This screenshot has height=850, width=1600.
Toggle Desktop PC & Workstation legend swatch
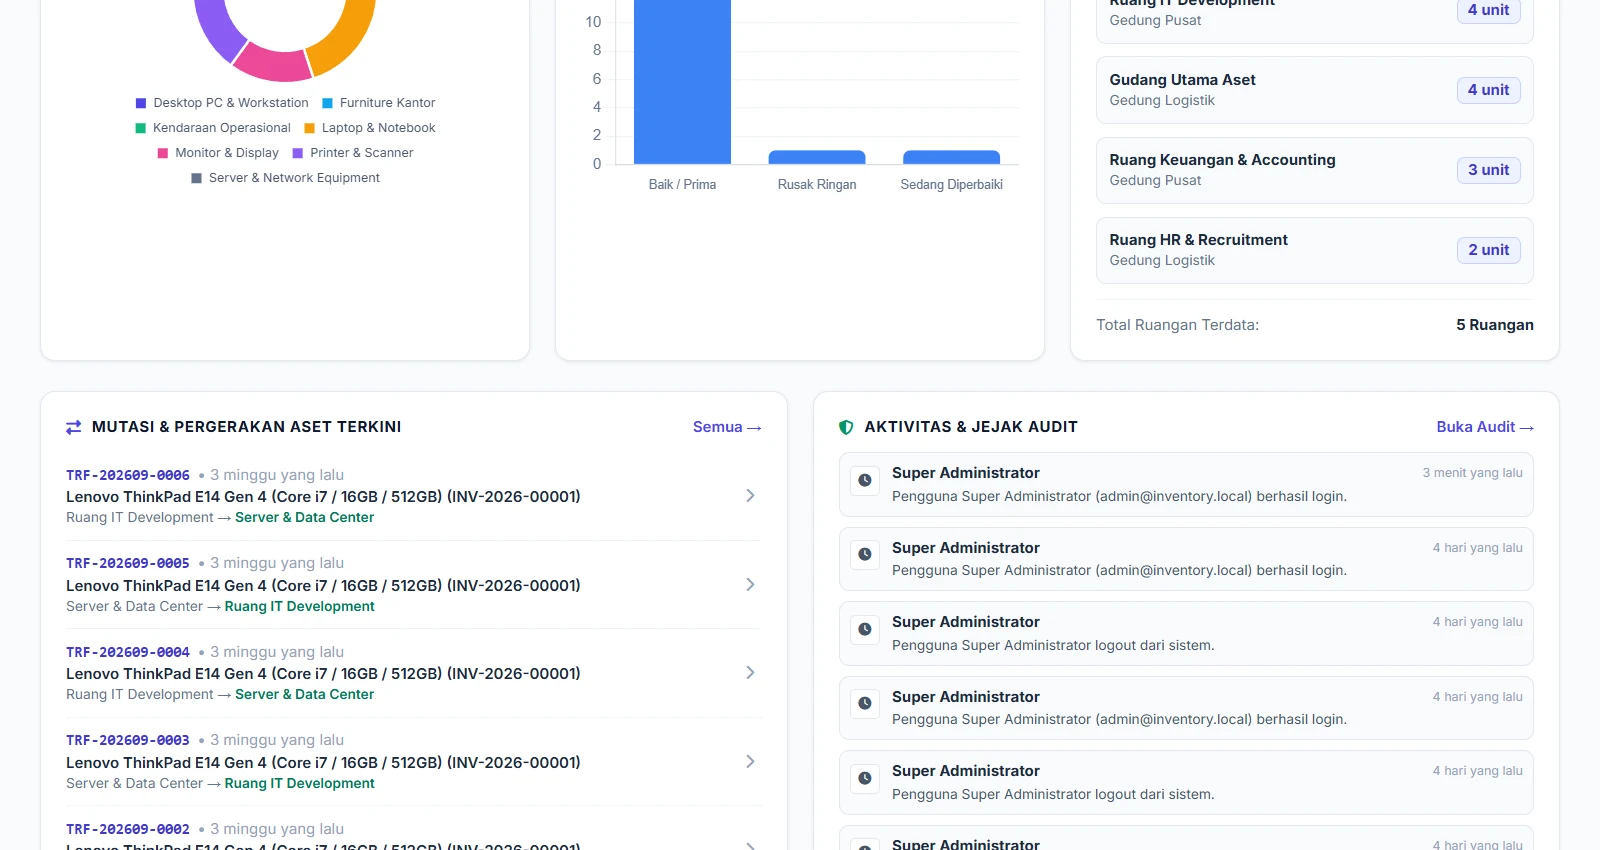click(x=141, y=103)
